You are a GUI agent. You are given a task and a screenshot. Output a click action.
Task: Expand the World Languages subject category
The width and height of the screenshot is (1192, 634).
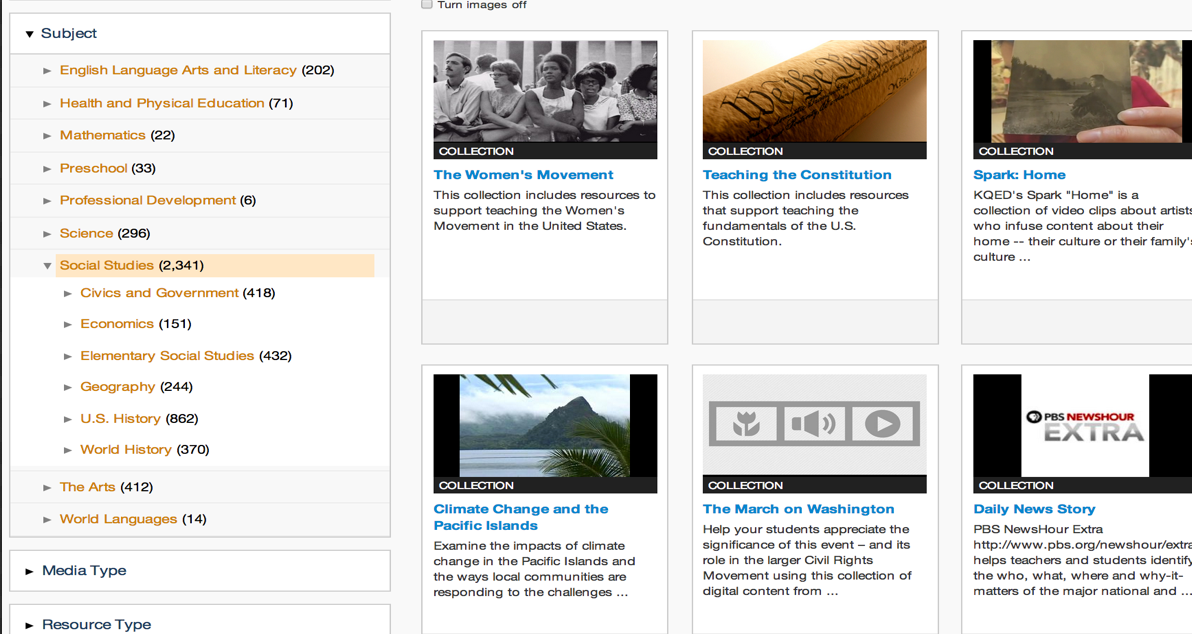46,518
